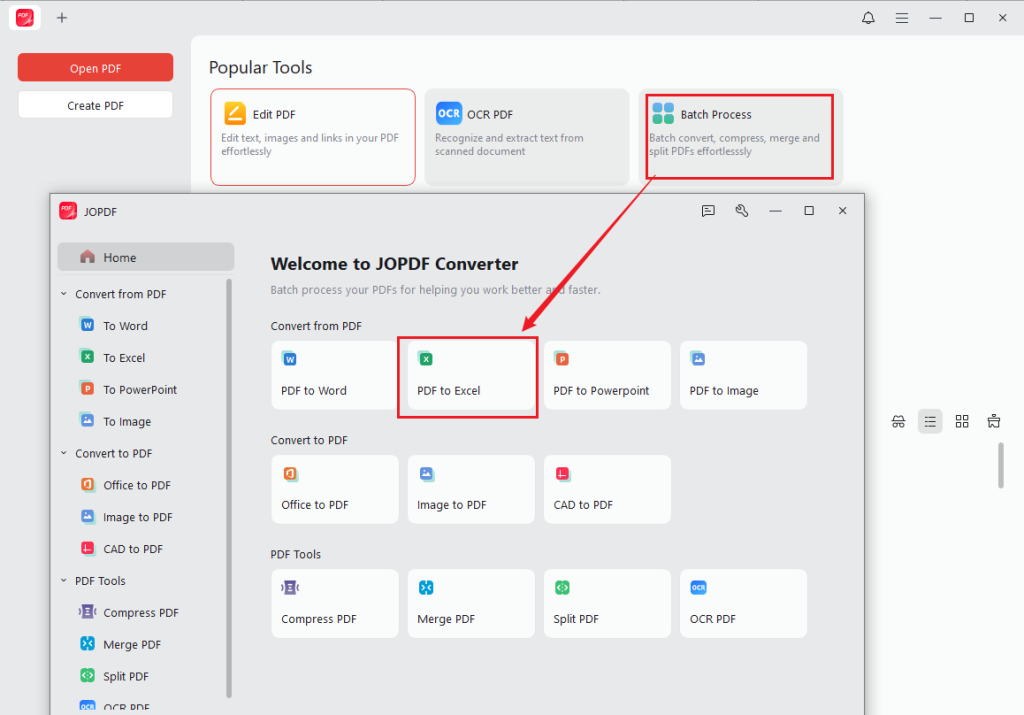Open the Batch Process tool card
This screenshot has width=1024, height=715.
(x=741, y=137)
